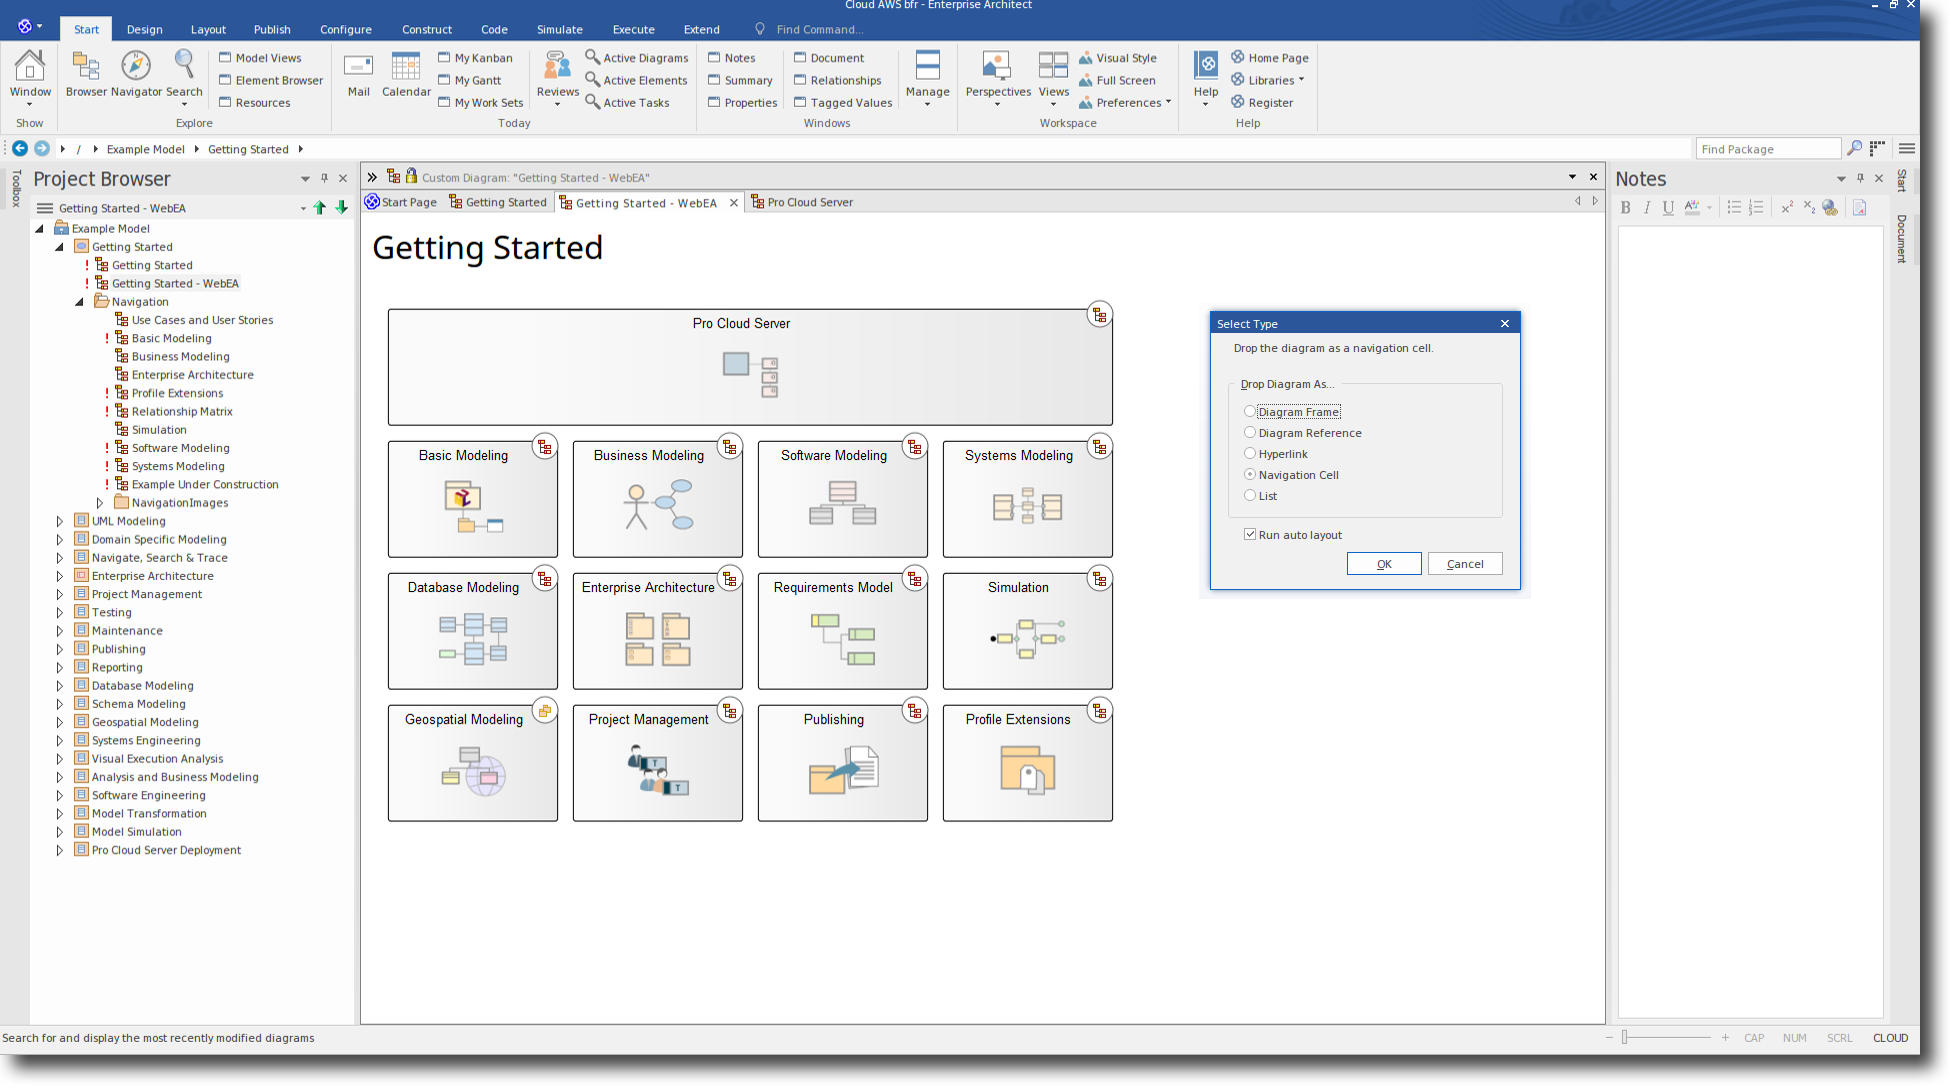Click green up arrow in Project Browser
Screen dimensions: 1950x1090
tap(320, 208)
